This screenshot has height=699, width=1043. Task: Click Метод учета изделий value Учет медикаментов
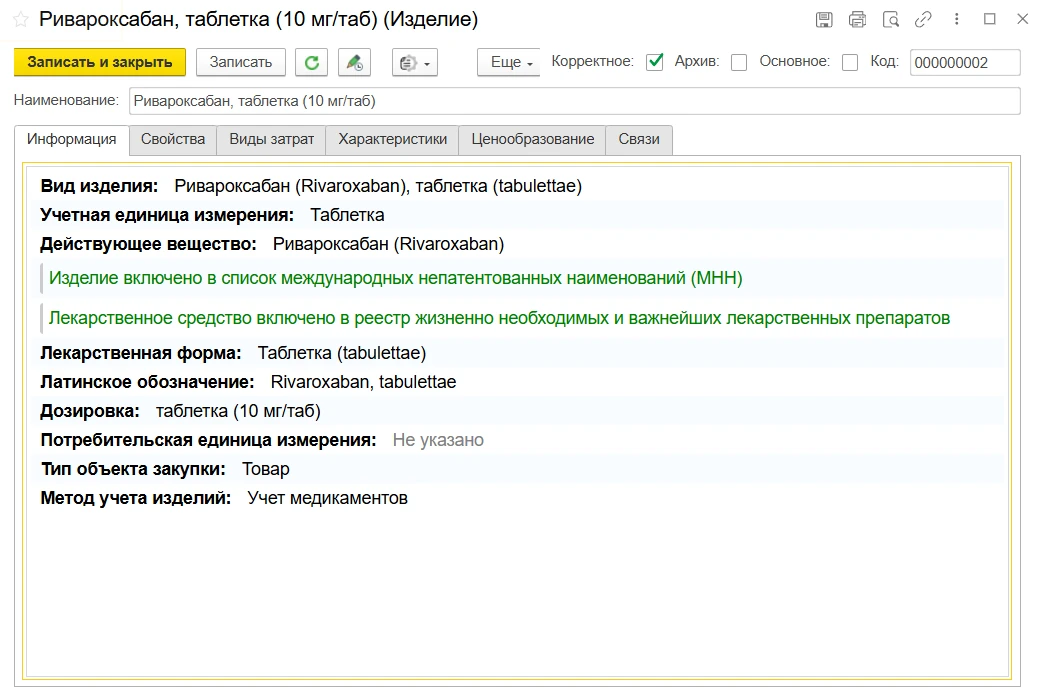click(327, 498)
